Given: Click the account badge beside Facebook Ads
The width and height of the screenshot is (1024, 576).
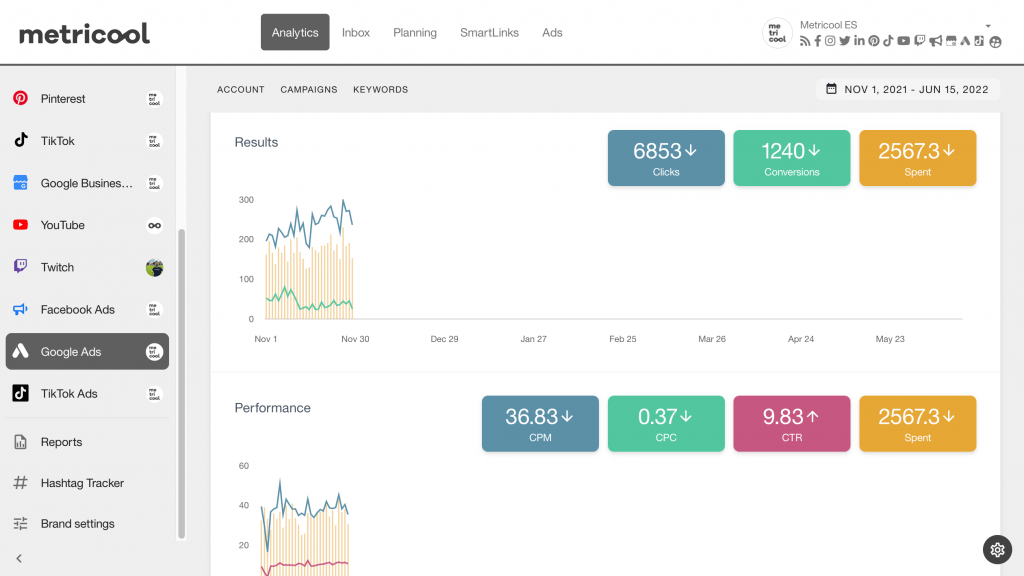Looking at the screenshot, I should [x=154, y=310].
